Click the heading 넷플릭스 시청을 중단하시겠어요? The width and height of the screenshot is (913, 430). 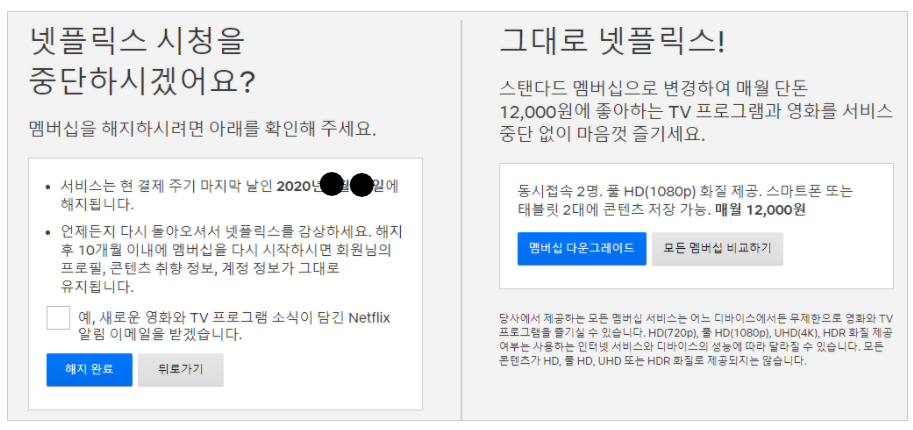(x=143, y=63)
